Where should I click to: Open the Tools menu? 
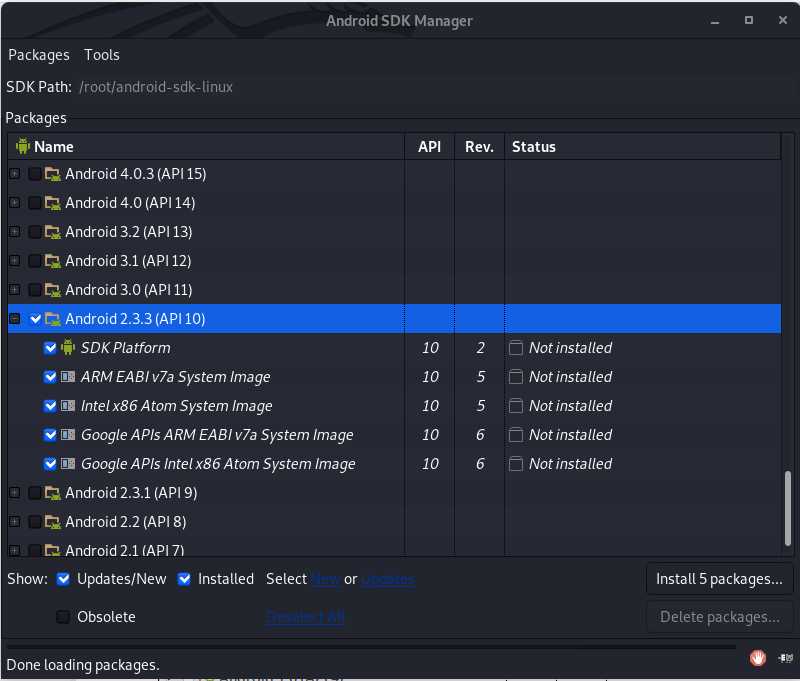tap(102, 55)
